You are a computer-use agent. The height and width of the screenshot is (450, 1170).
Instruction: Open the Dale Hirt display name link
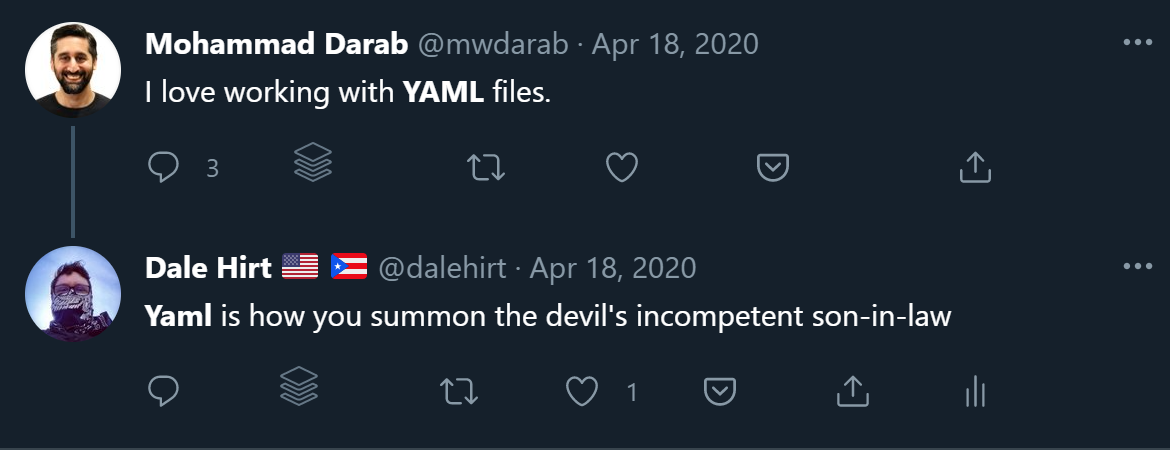point(208,268)
